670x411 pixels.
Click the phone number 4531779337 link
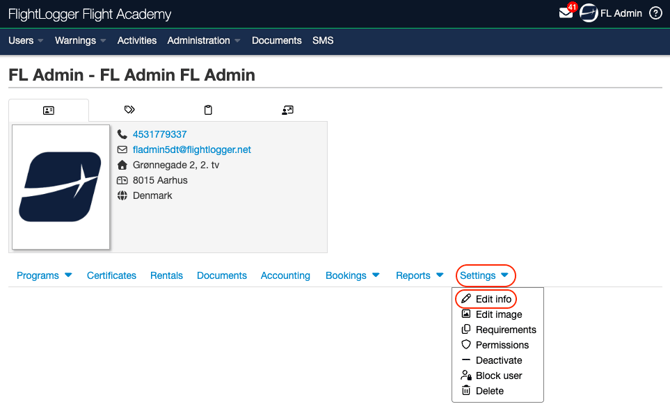(159, 134)
